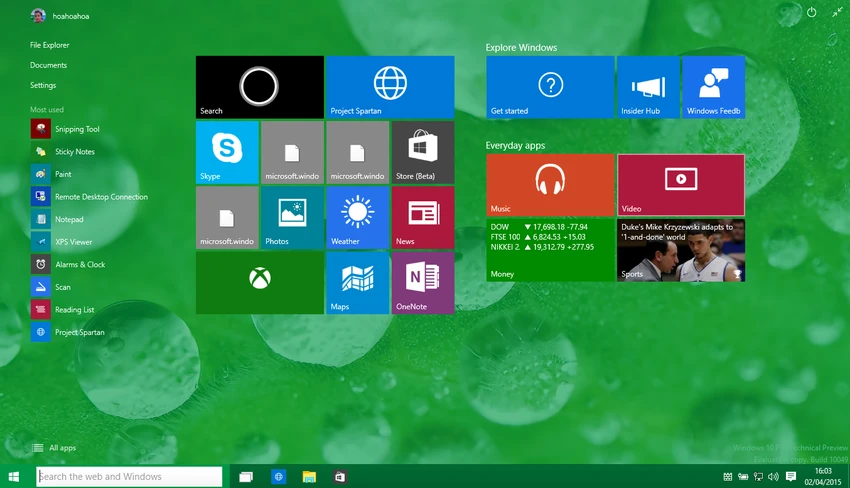Click the battery icon in system tray
The image size is (850, 488).
pos(743,477)
